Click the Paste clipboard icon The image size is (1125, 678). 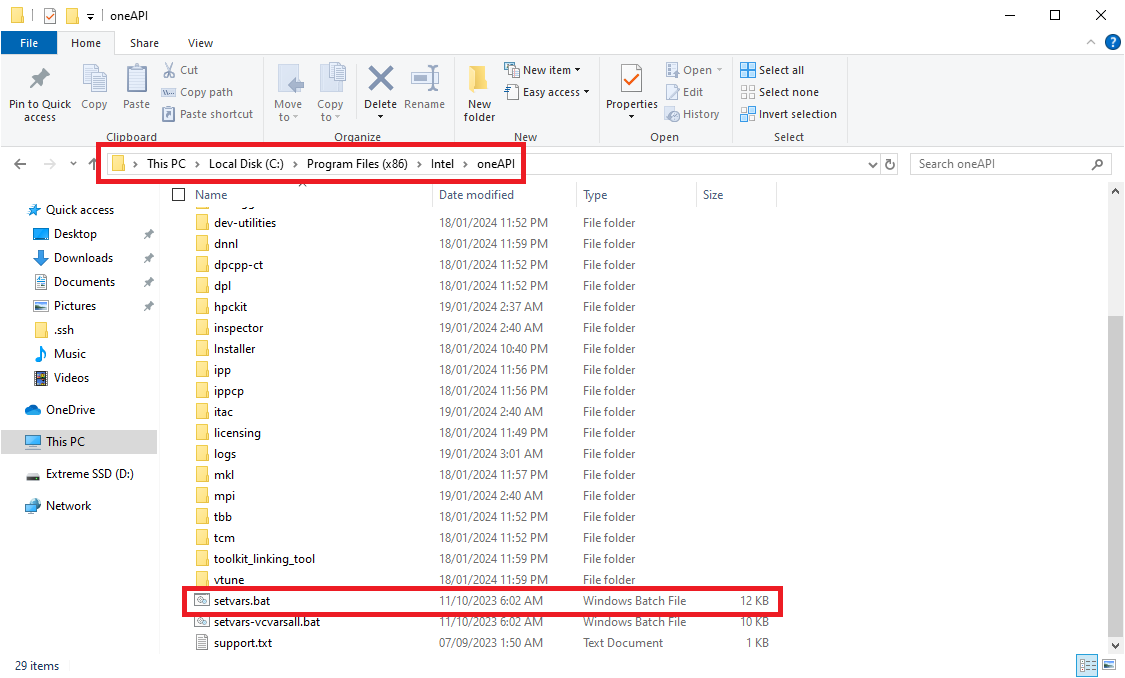coord(136,78)
